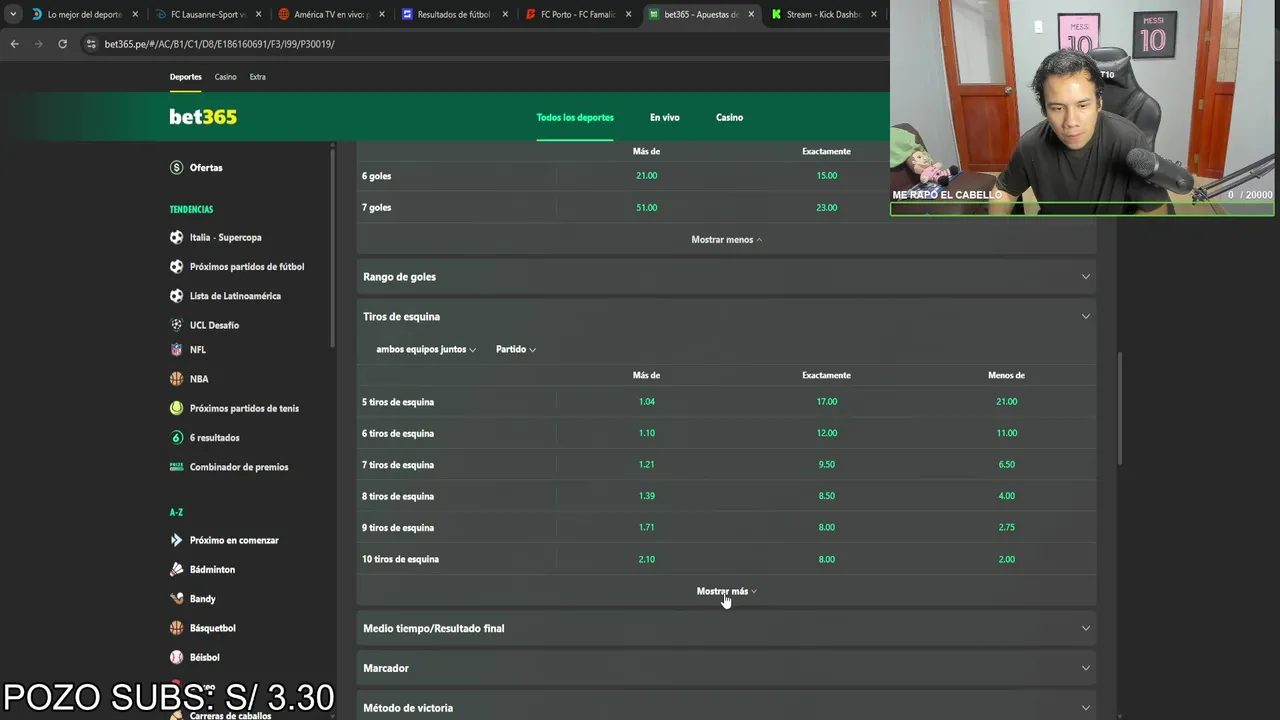Bet Exactamente 10 tiros de esquina 8.00

point(827,559)
